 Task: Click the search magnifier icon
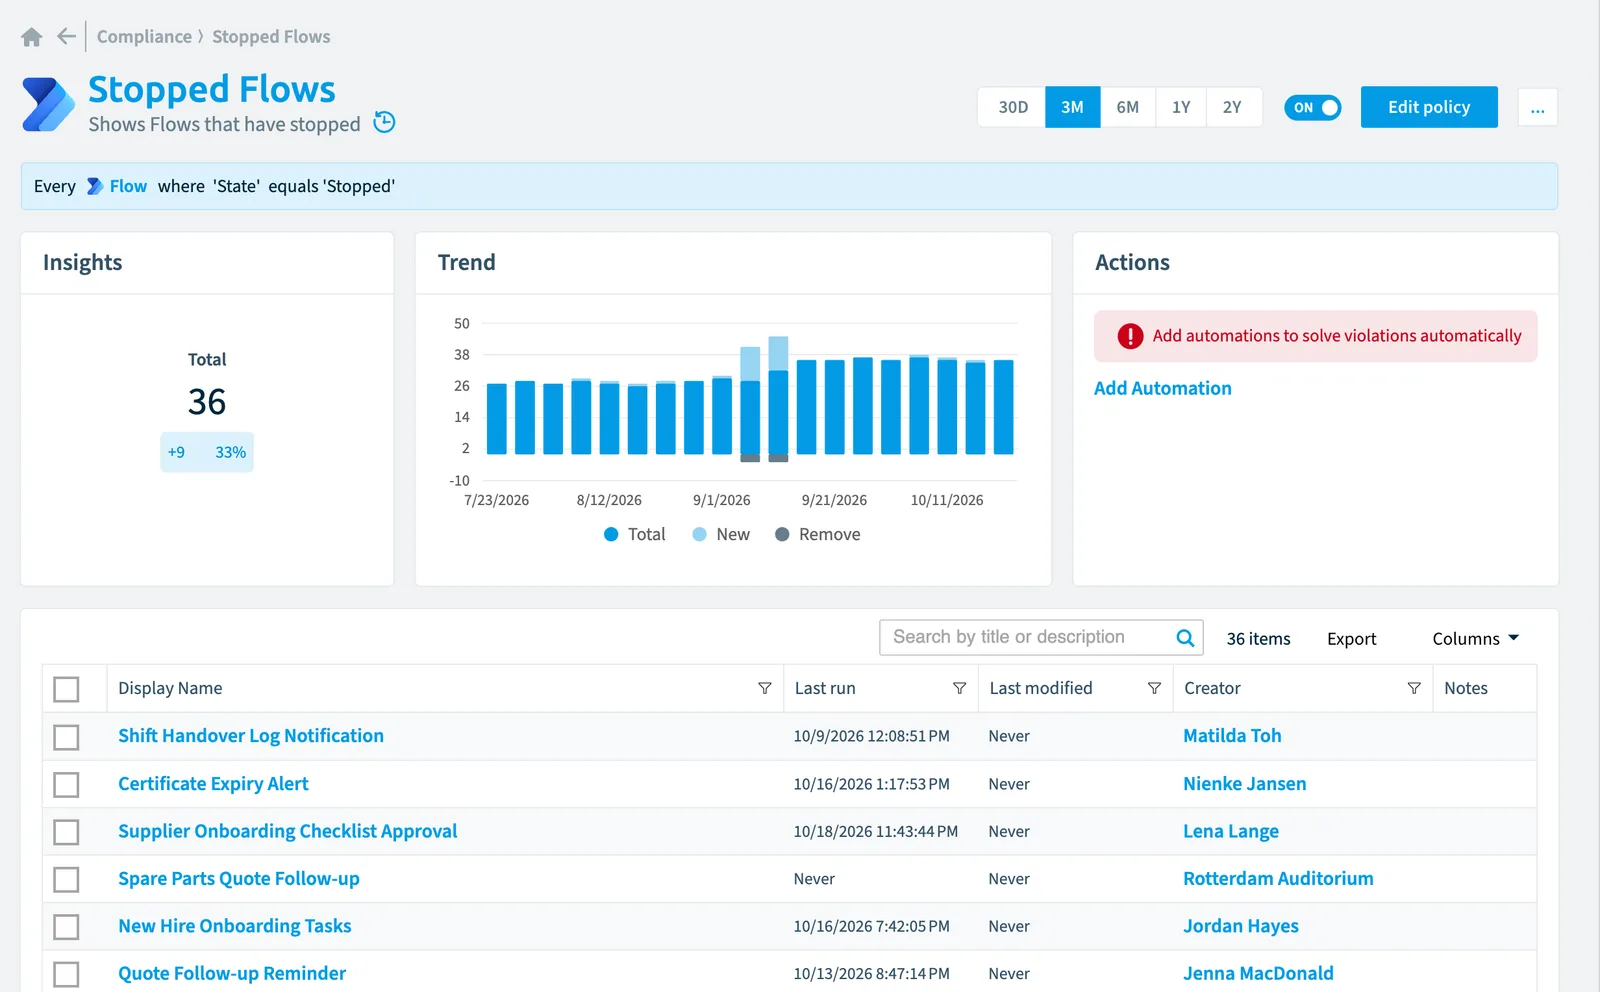click(1185, 638)
